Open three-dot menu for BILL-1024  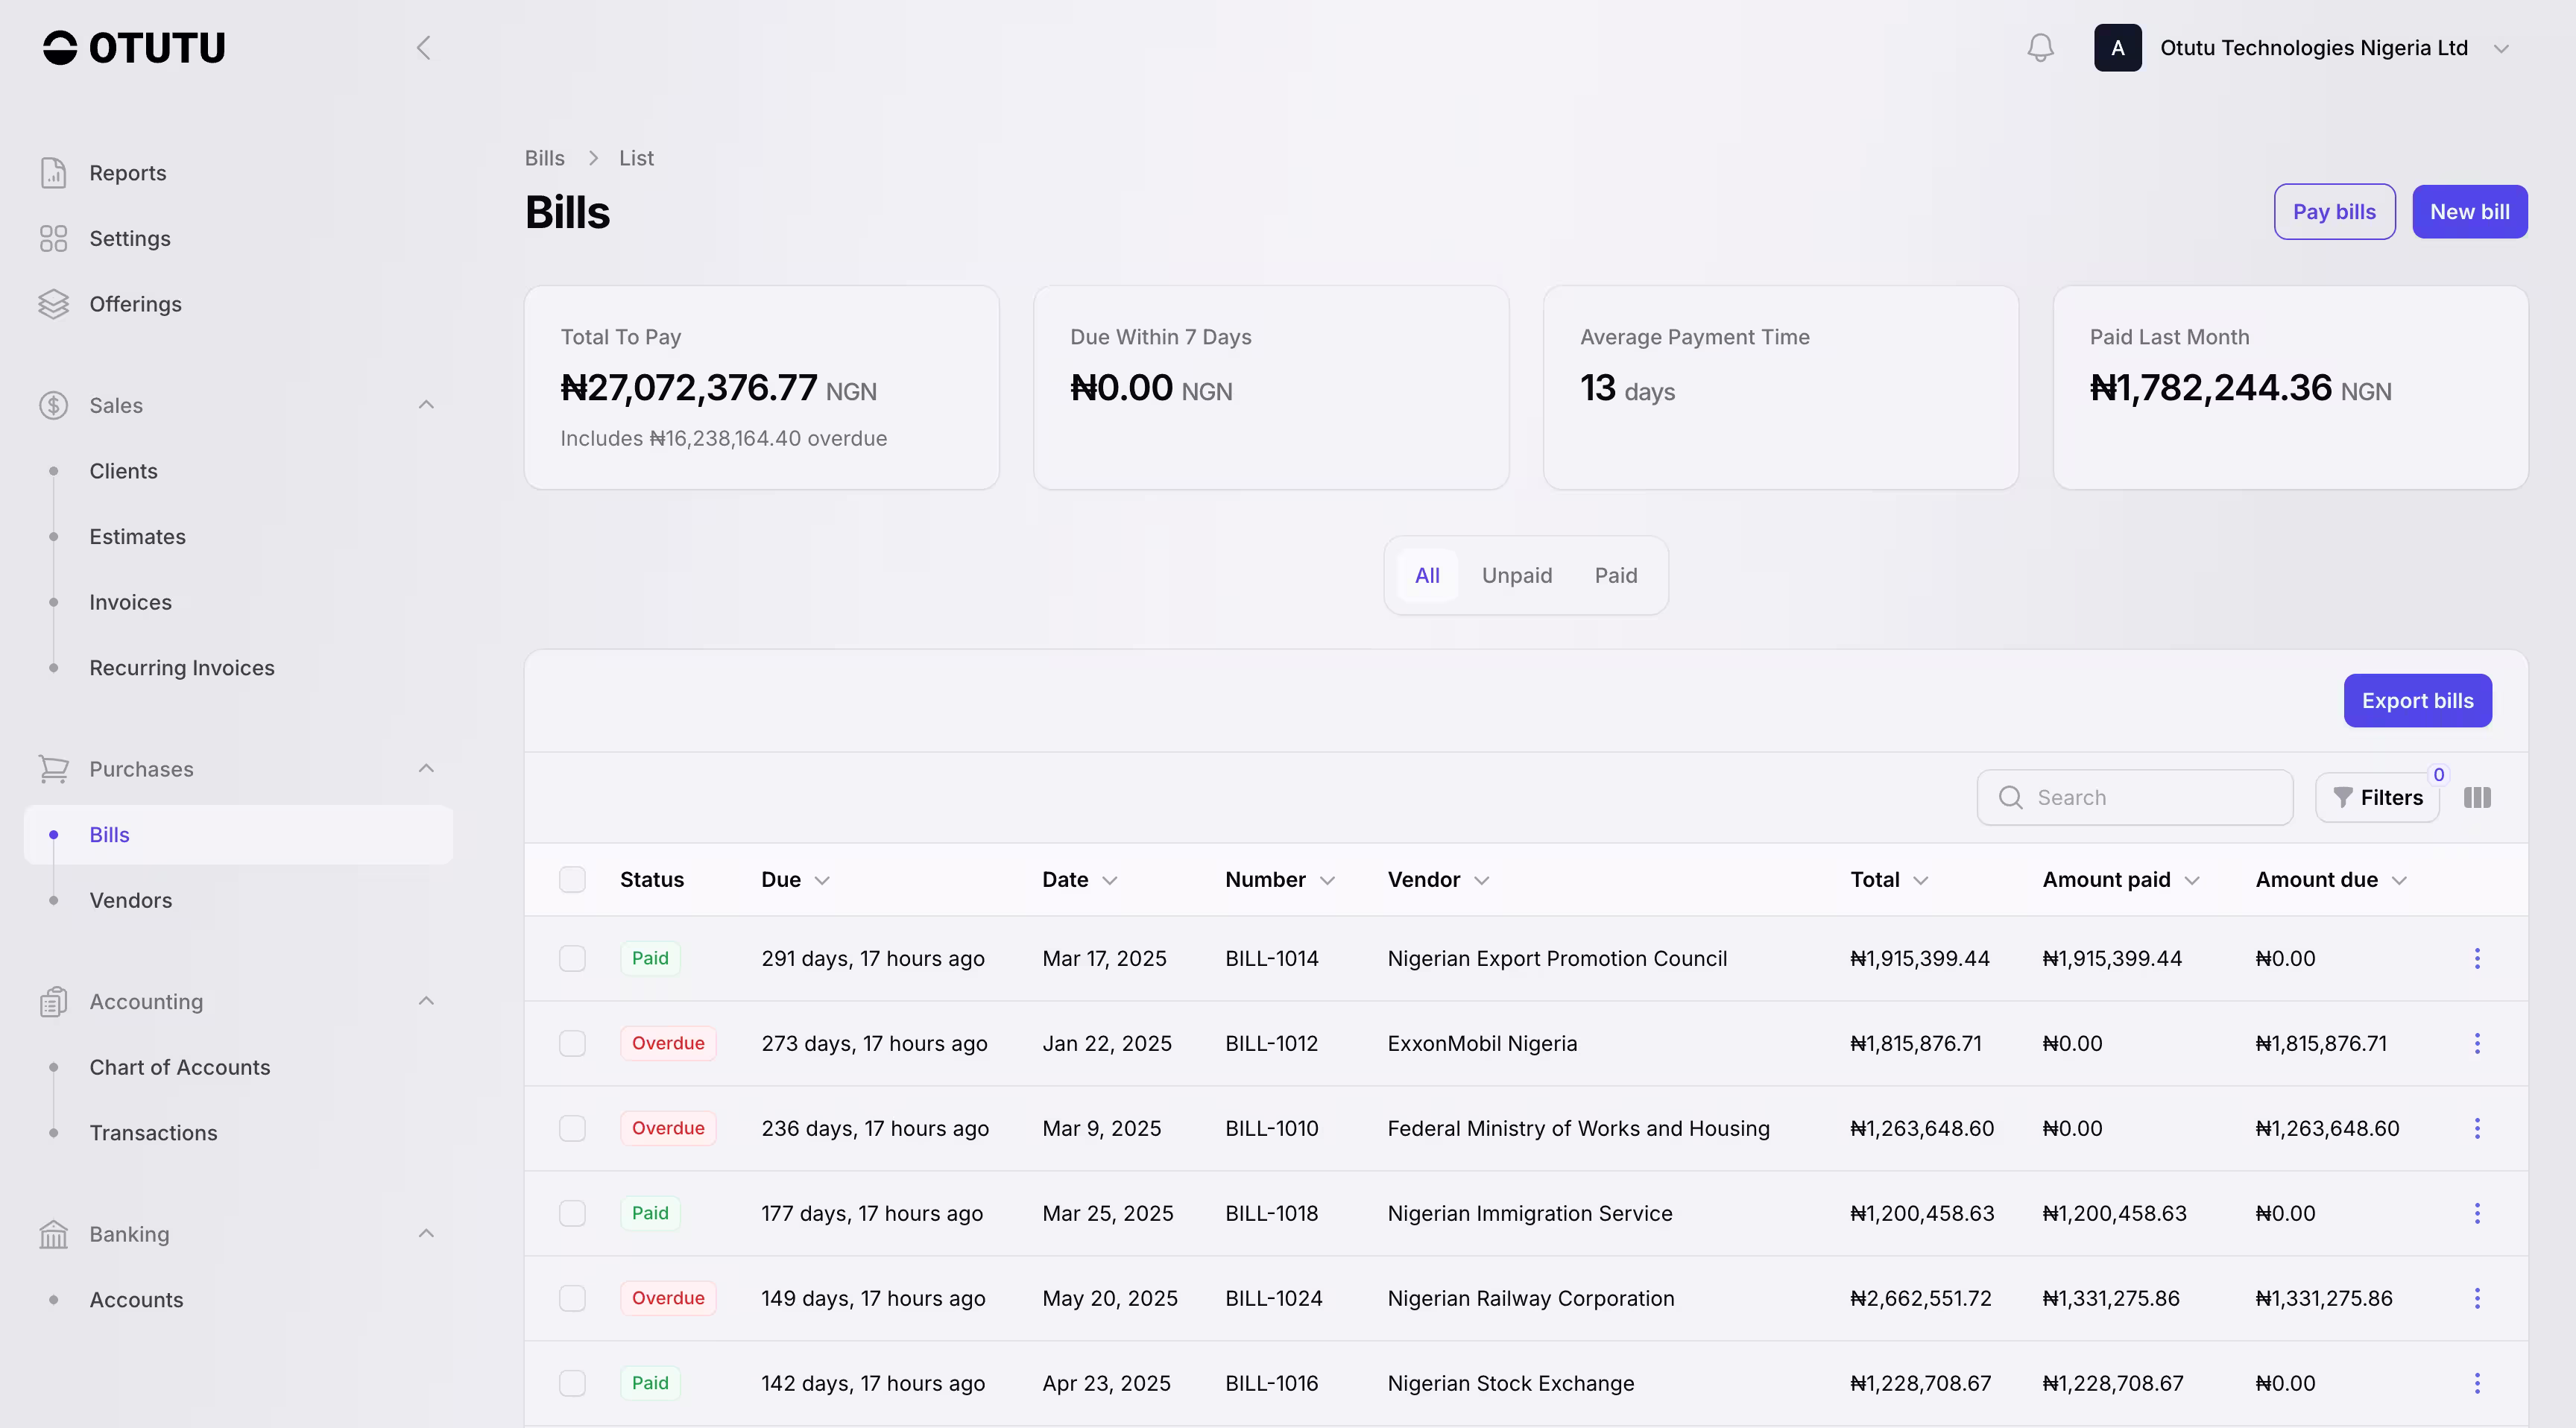(x=2477, y=1298)
